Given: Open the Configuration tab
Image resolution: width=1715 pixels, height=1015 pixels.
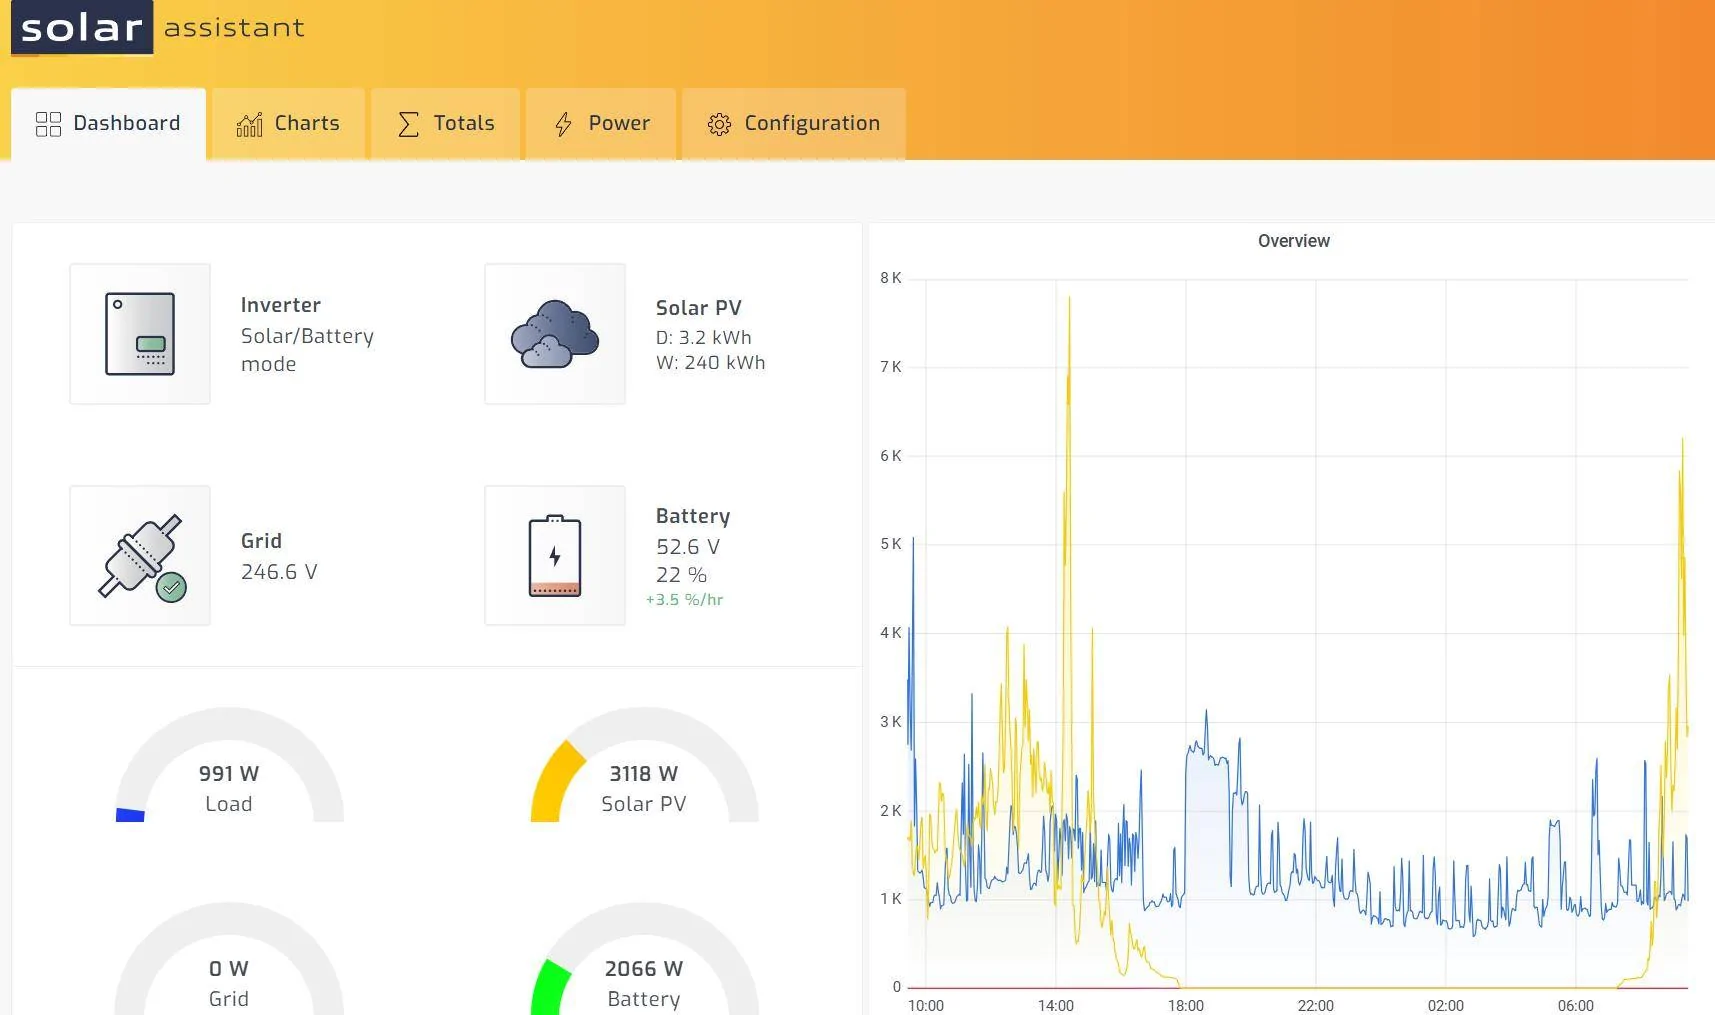Looking at the screenshot, I should (x=794, y=124).
